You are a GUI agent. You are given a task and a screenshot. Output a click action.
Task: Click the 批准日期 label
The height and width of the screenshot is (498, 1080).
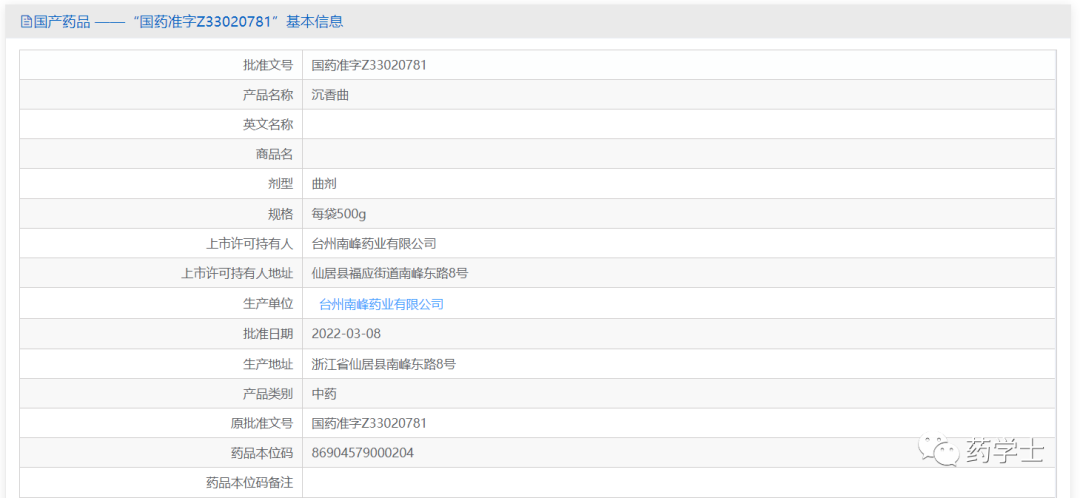point(269,333)
